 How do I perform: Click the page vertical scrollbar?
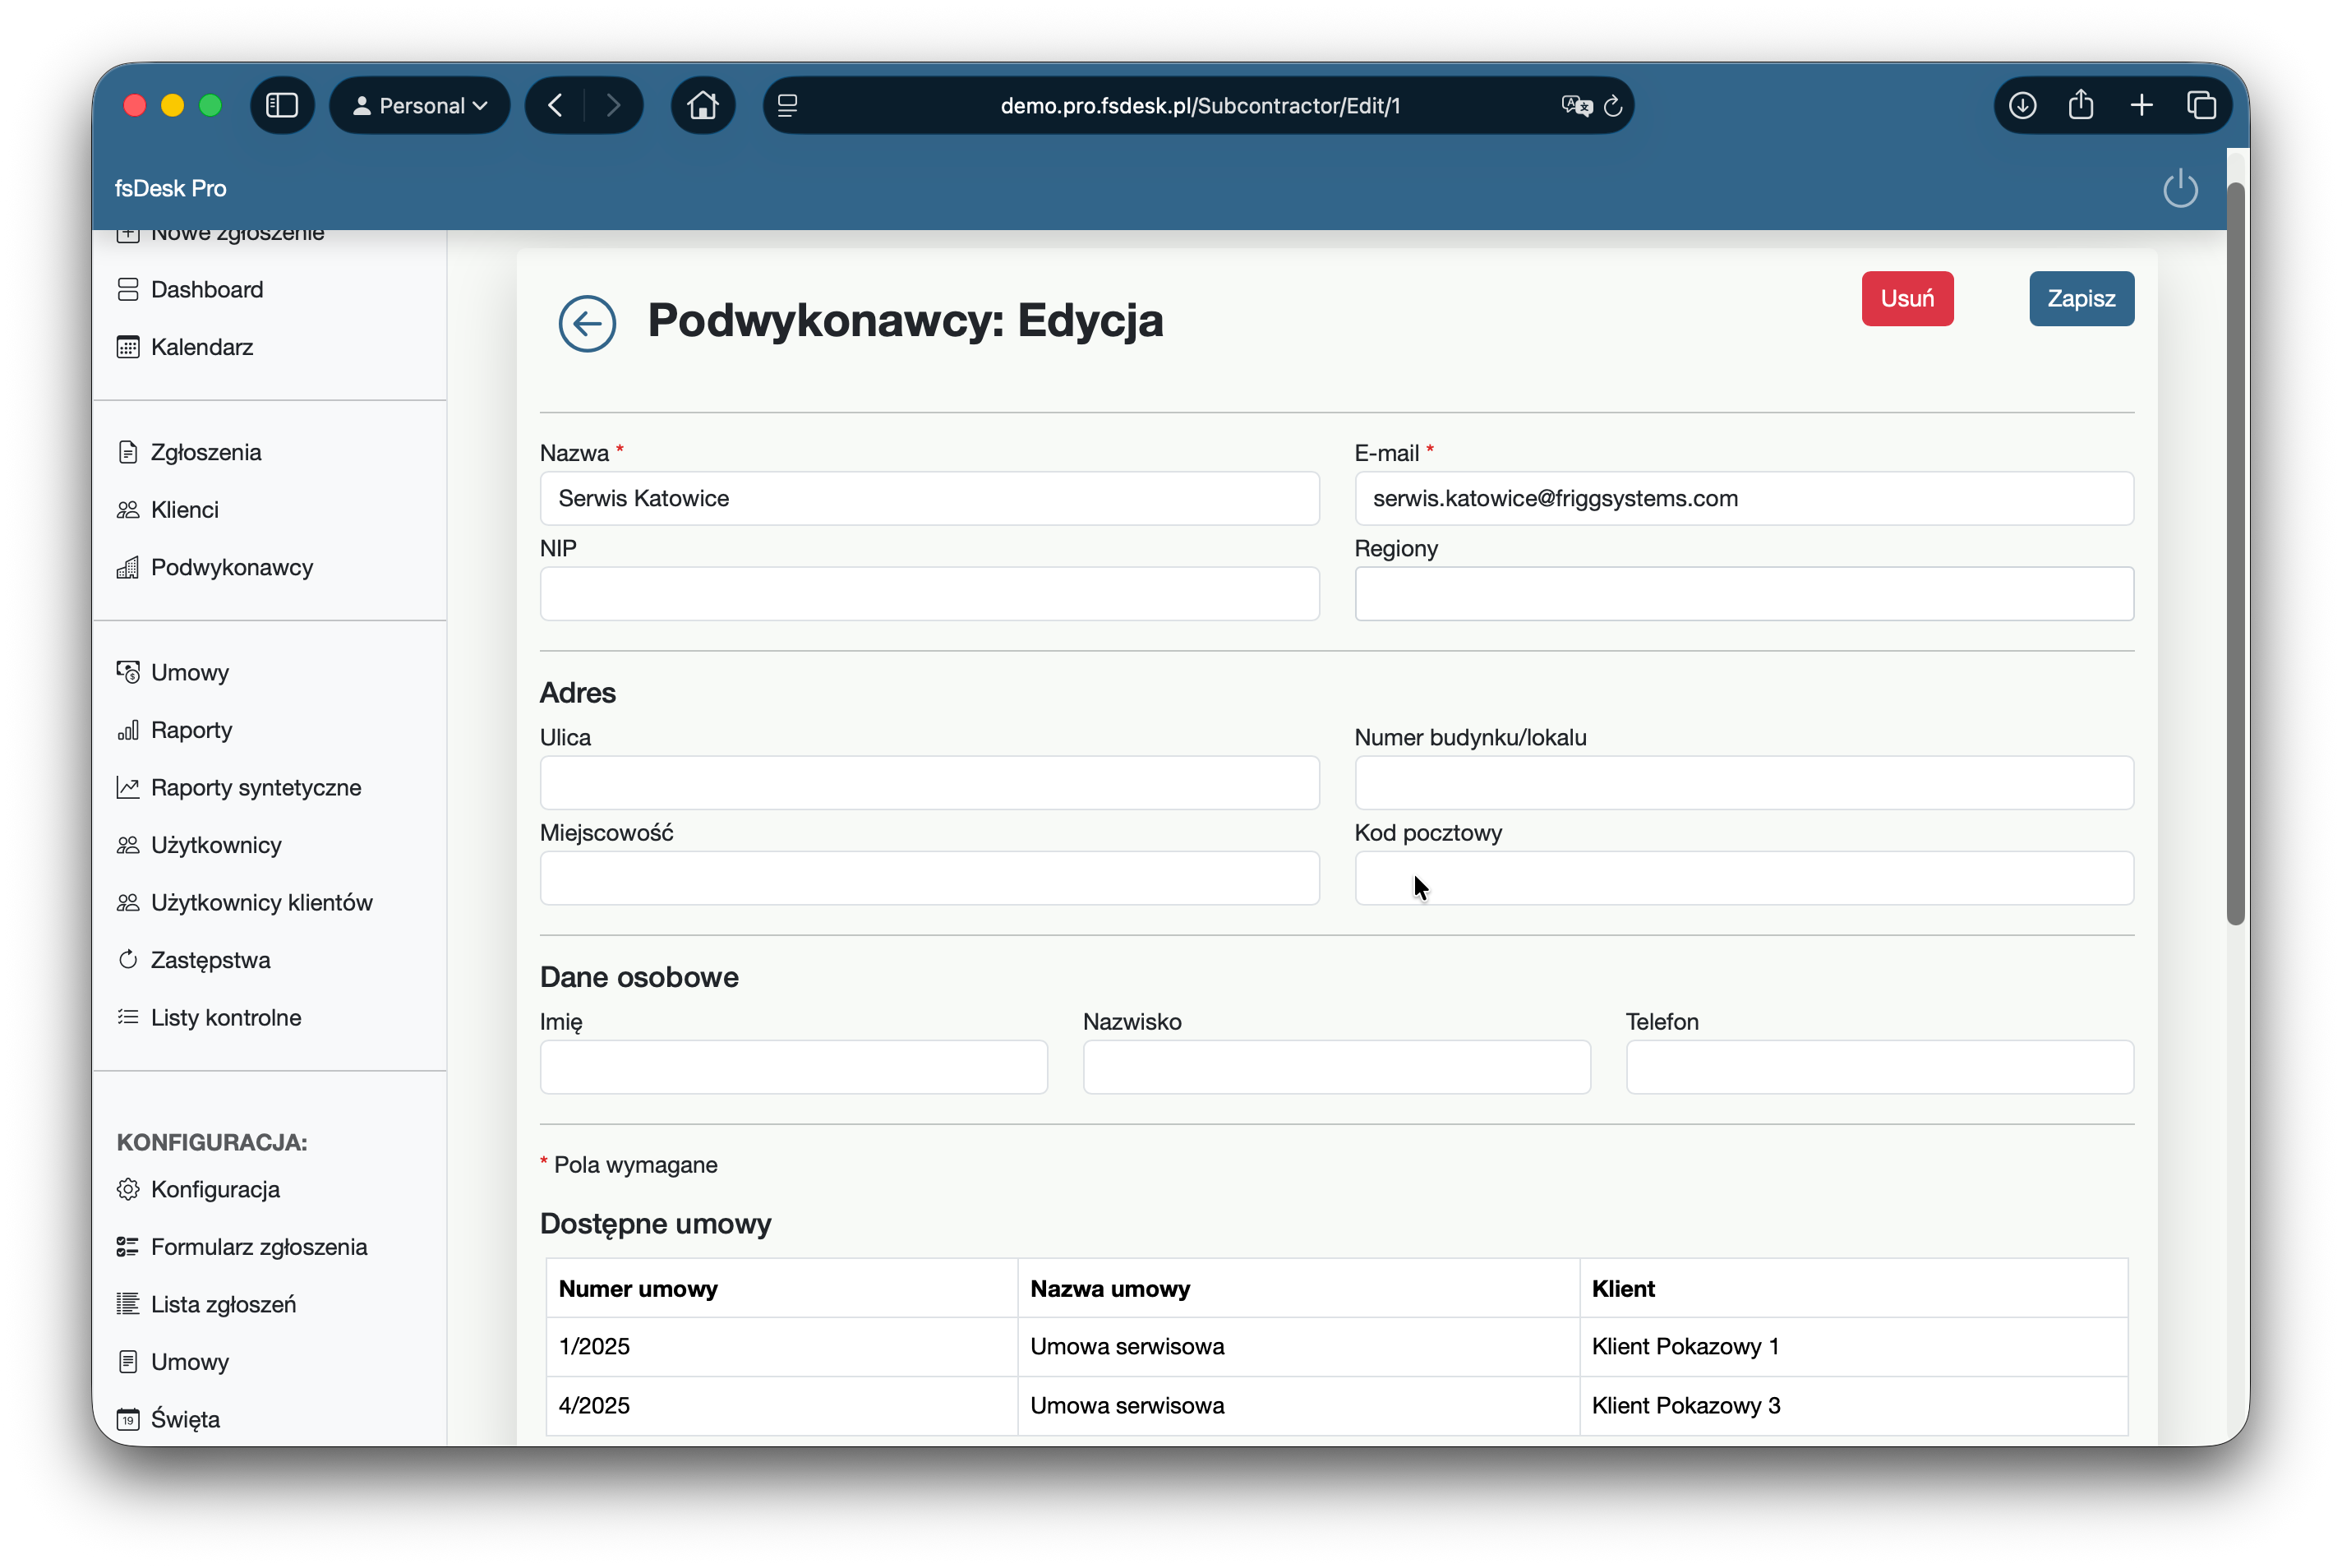(x=2236, y=554)
